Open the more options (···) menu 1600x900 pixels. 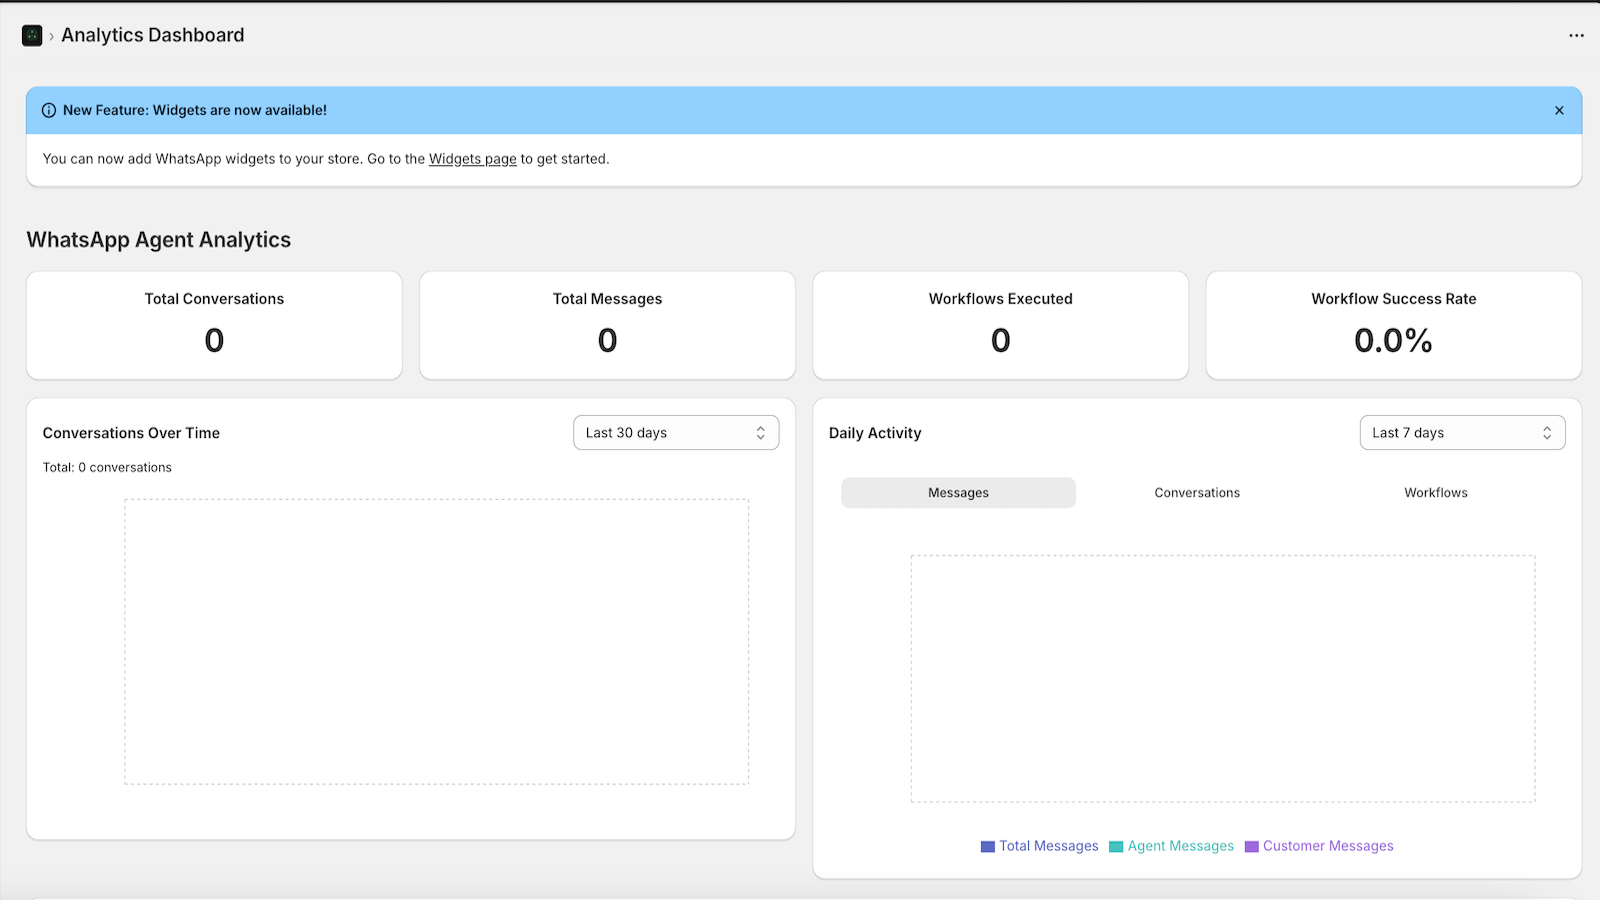click(1574, 35)
